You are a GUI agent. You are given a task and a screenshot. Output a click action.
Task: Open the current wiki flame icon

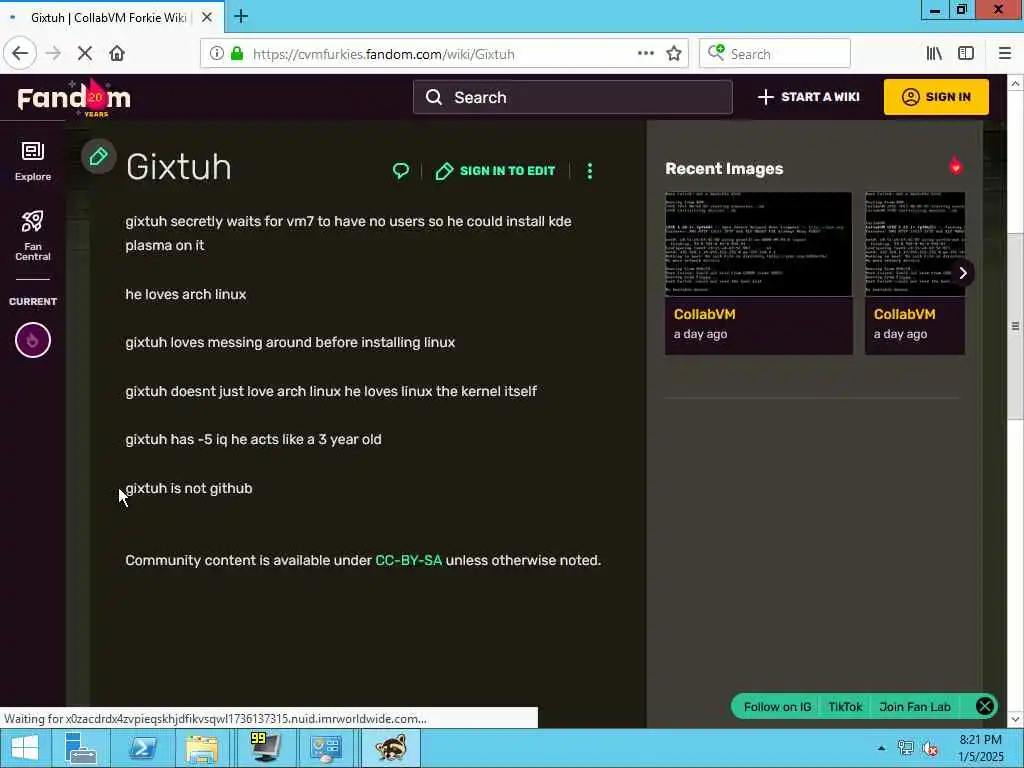(33, 340)
